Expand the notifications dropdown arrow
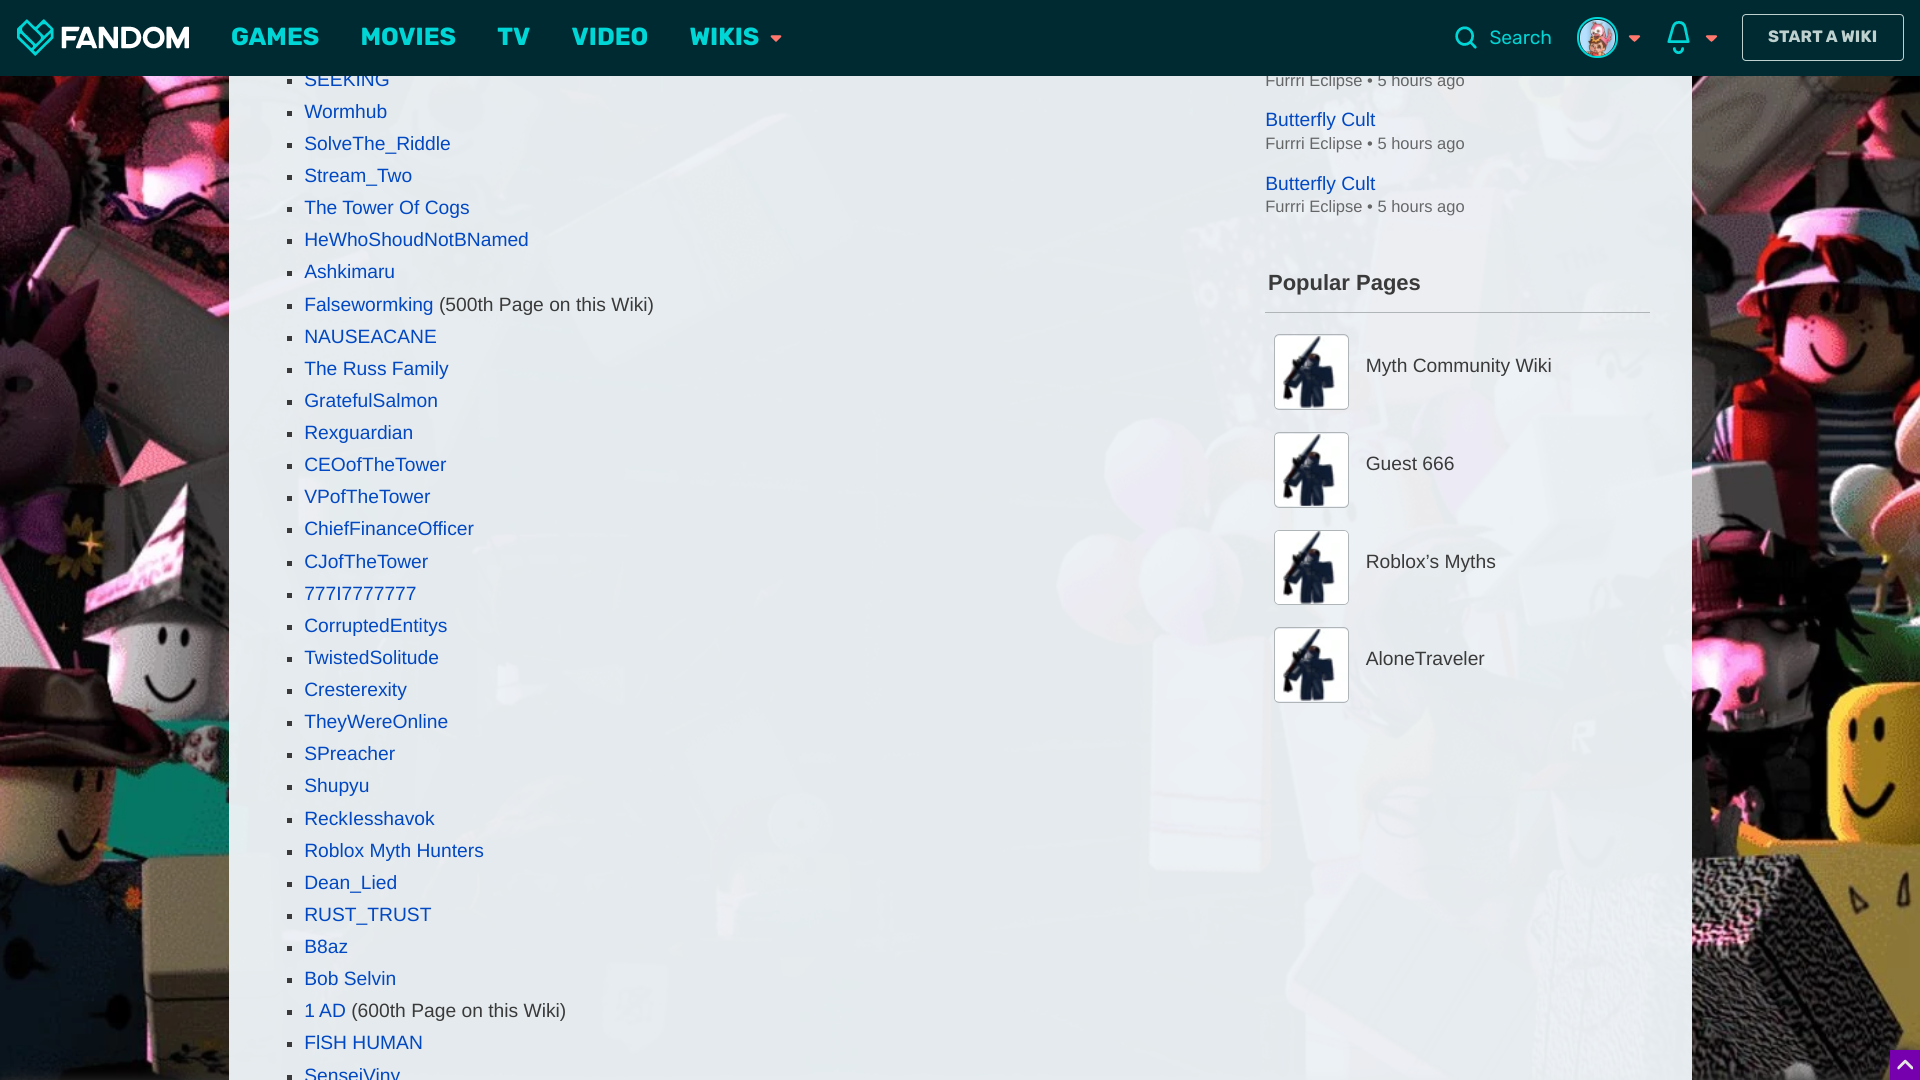Viewport: 1920px width, 1080px height. [x=1712, y=38]
